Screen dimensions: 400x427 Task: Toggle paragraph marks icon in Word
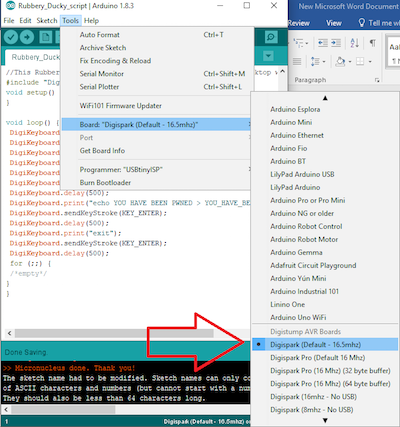pos(373,43)
